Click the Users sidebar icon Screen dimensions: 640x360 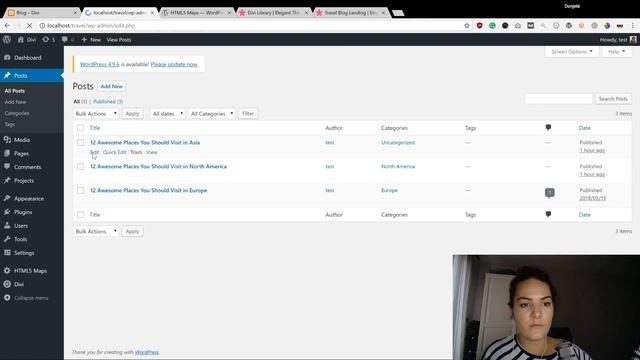tap(7, 225)
